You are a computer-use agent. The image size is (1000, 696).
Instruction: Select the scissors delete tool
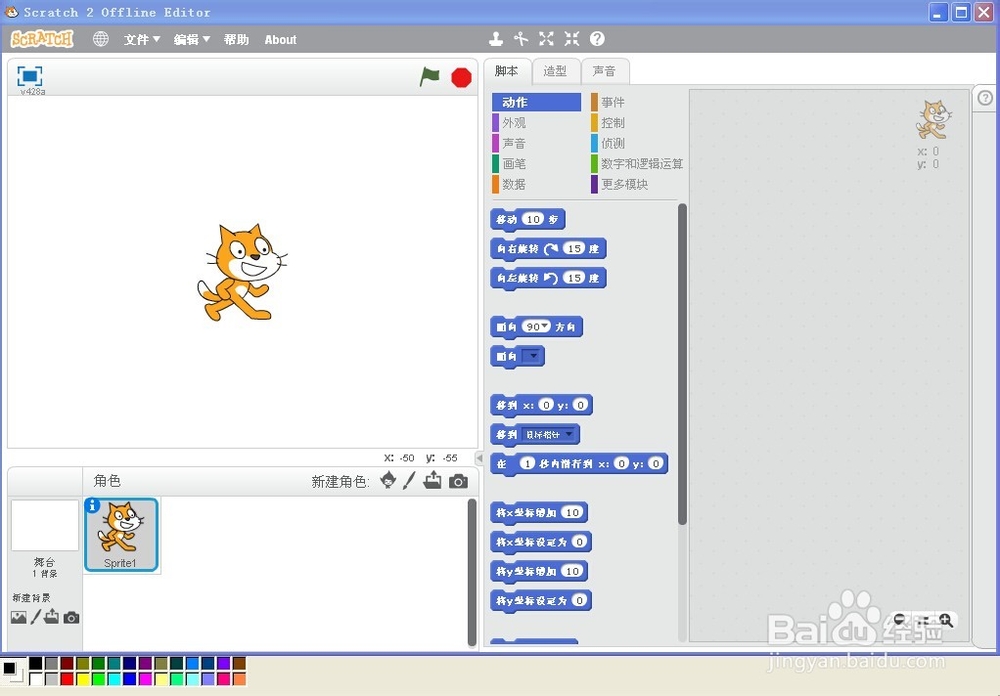521,39
